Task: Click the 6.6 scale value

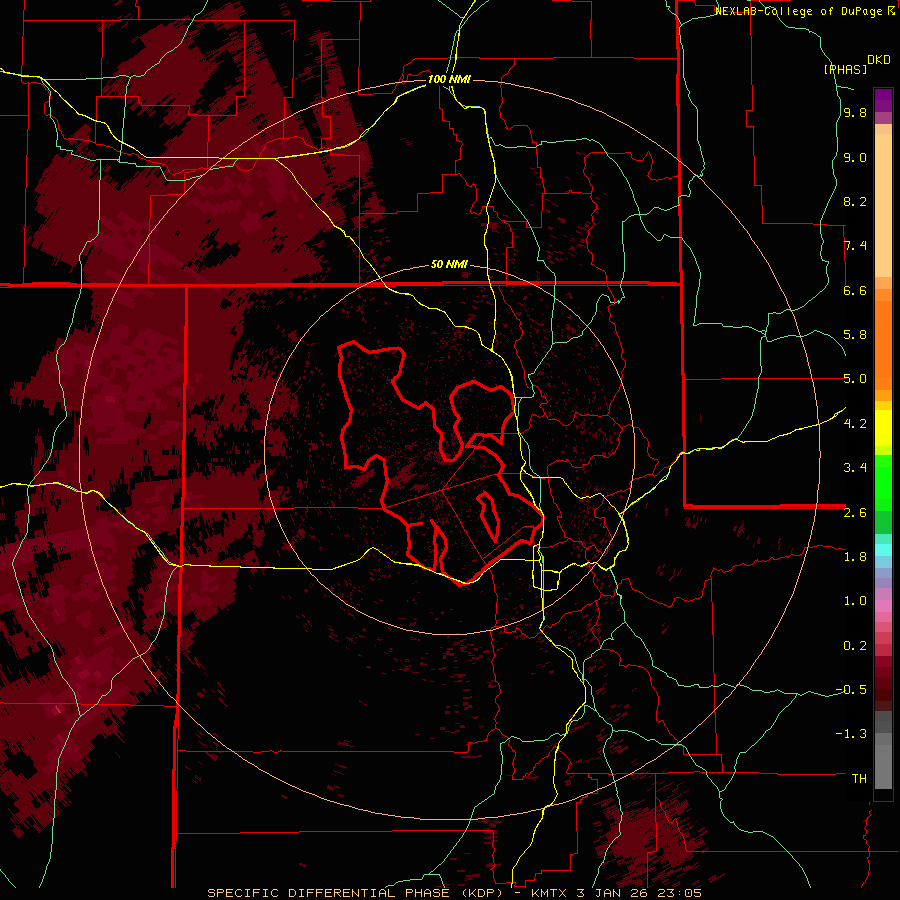Action: pyautogui.click(x=855, y=290)
